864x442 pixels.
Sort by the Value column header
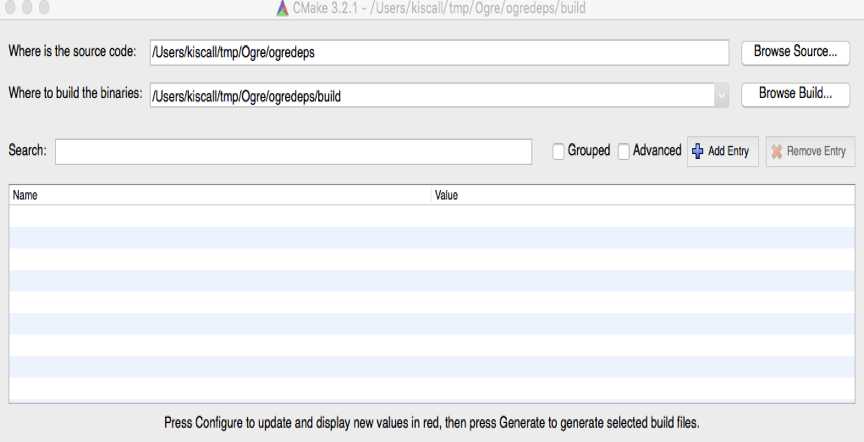(x=643, y=195)
